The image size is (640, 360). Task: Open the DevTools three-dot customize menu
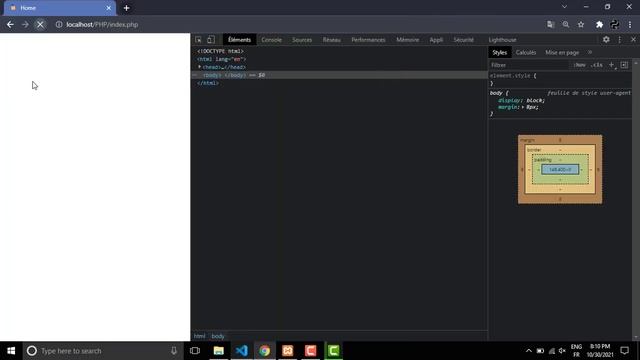(620, 40)
